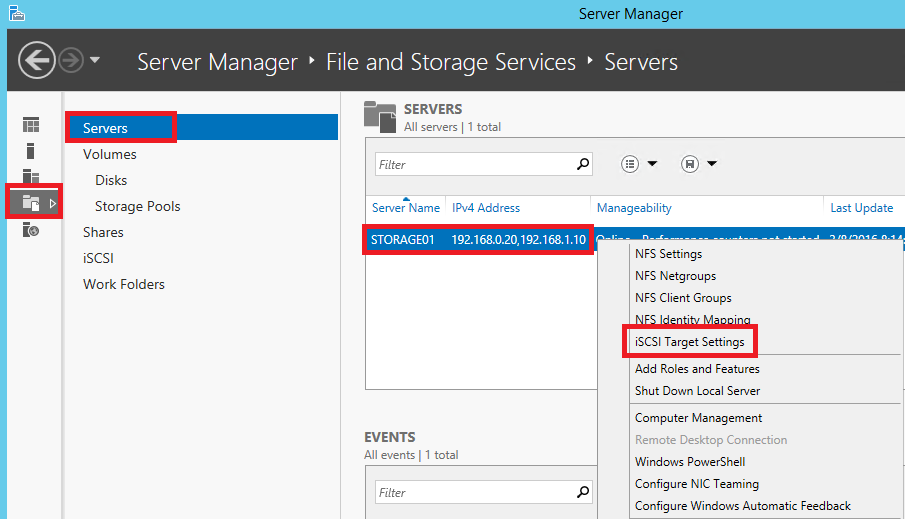Open the Disks page
The height and width of the screenshot is (519, 905).
click(x=111, y=180)
